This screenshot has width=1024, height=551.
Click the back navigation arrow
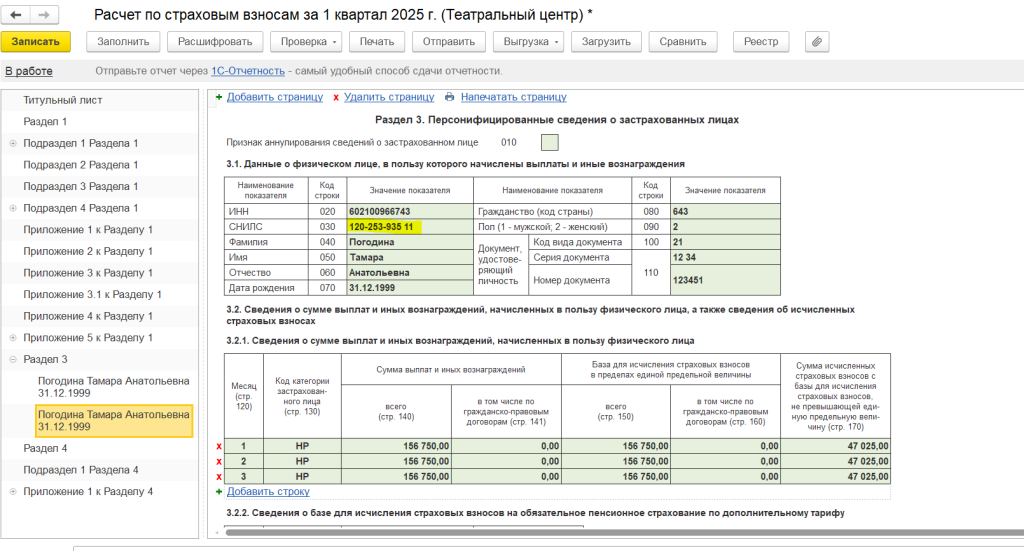click(16, 16)
